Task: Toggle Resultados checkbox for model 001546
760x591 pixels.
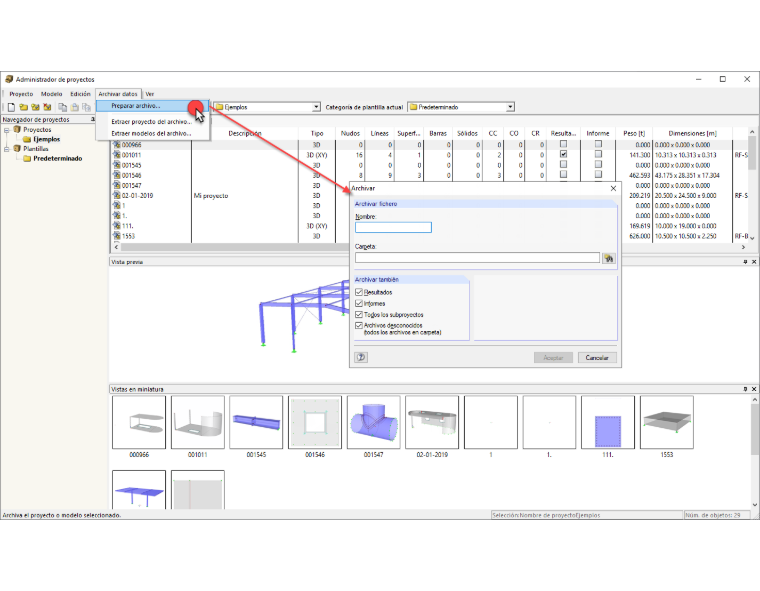Action: (563, 175)
